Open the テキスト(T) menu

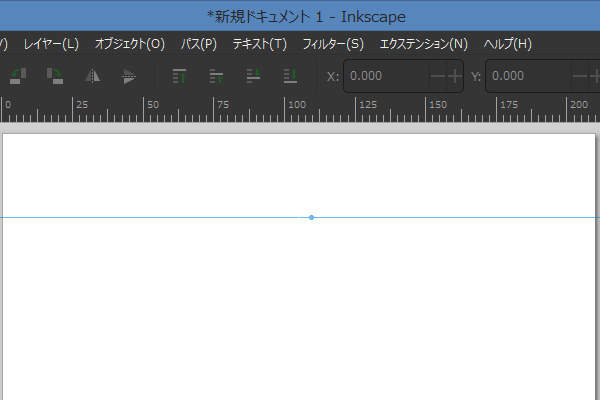tap(259, 44)
